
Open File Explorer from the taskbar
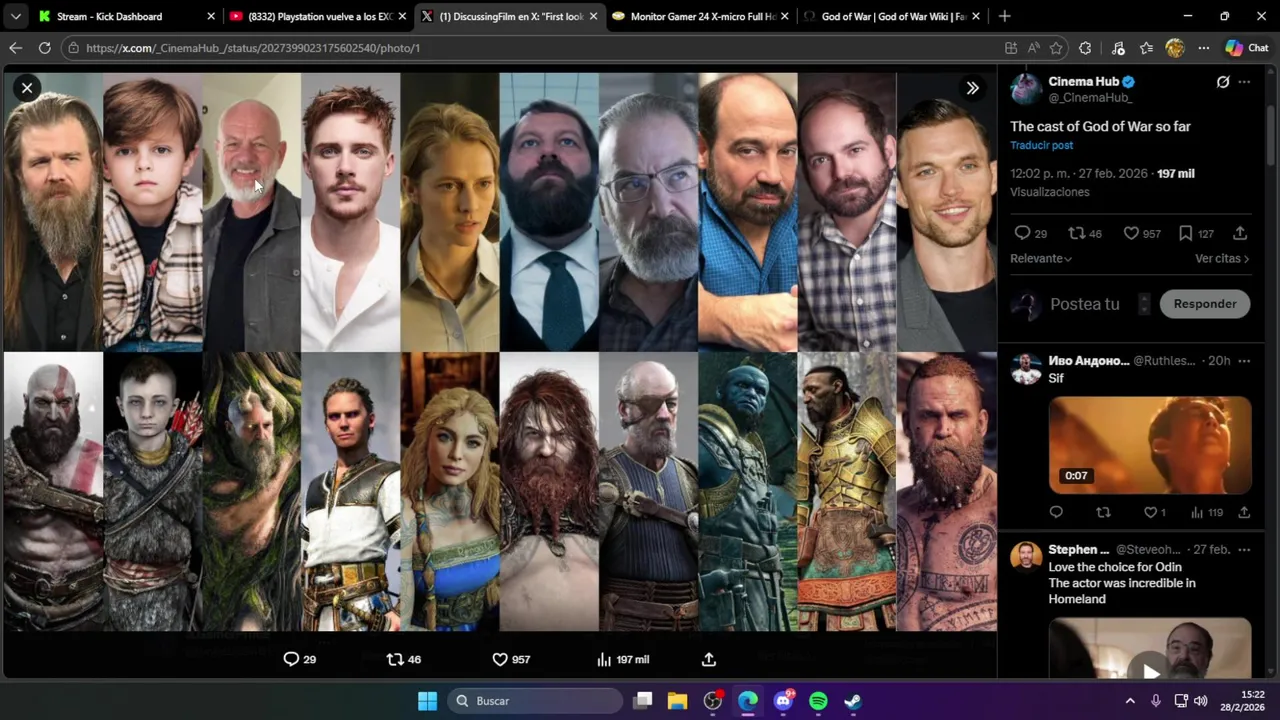tap(677, 701)
